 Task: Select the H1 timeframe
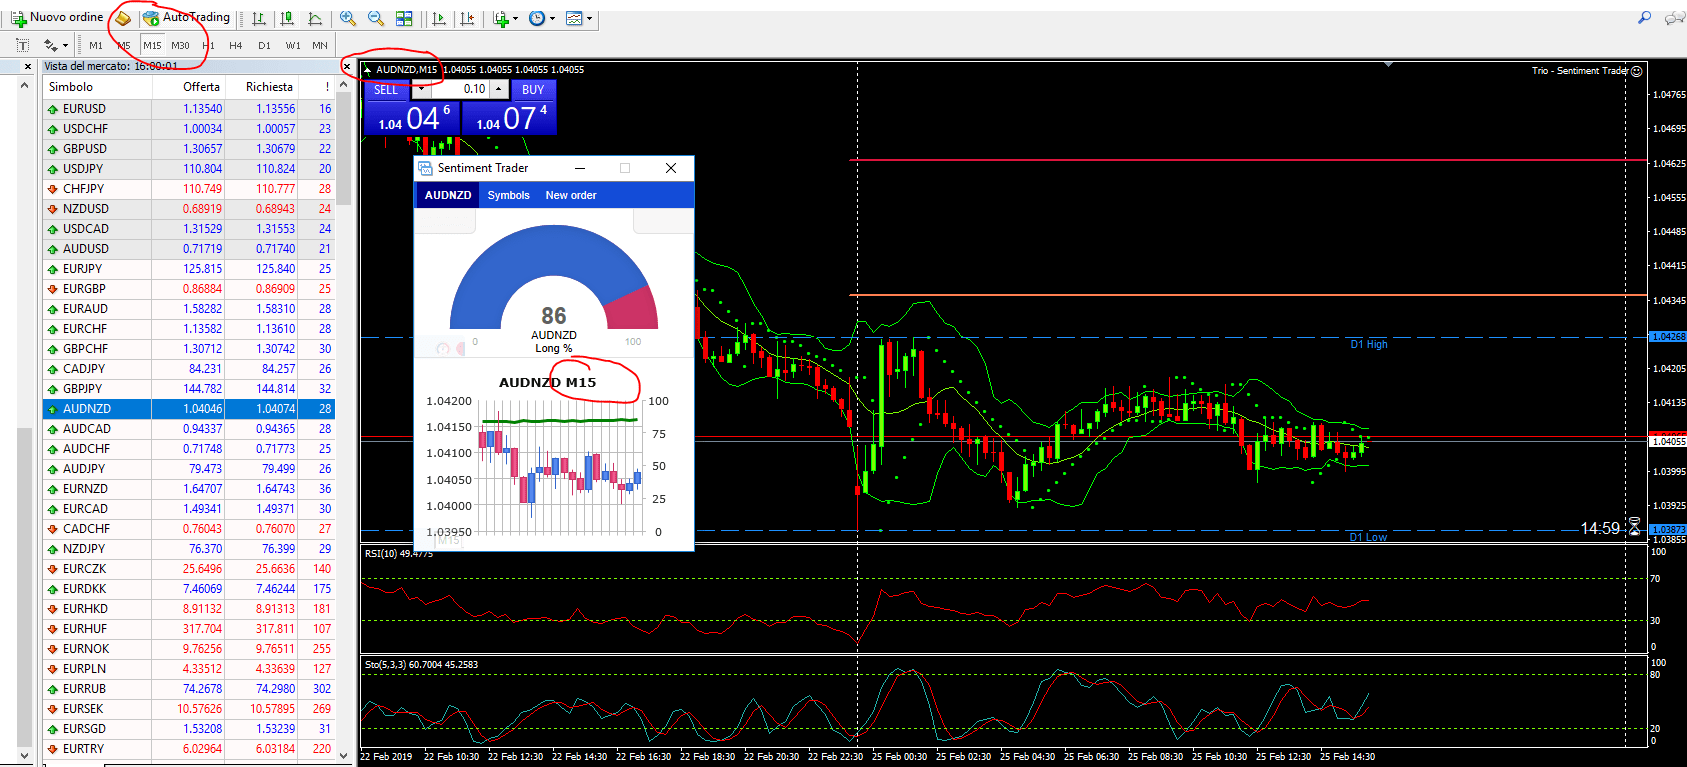208,45
